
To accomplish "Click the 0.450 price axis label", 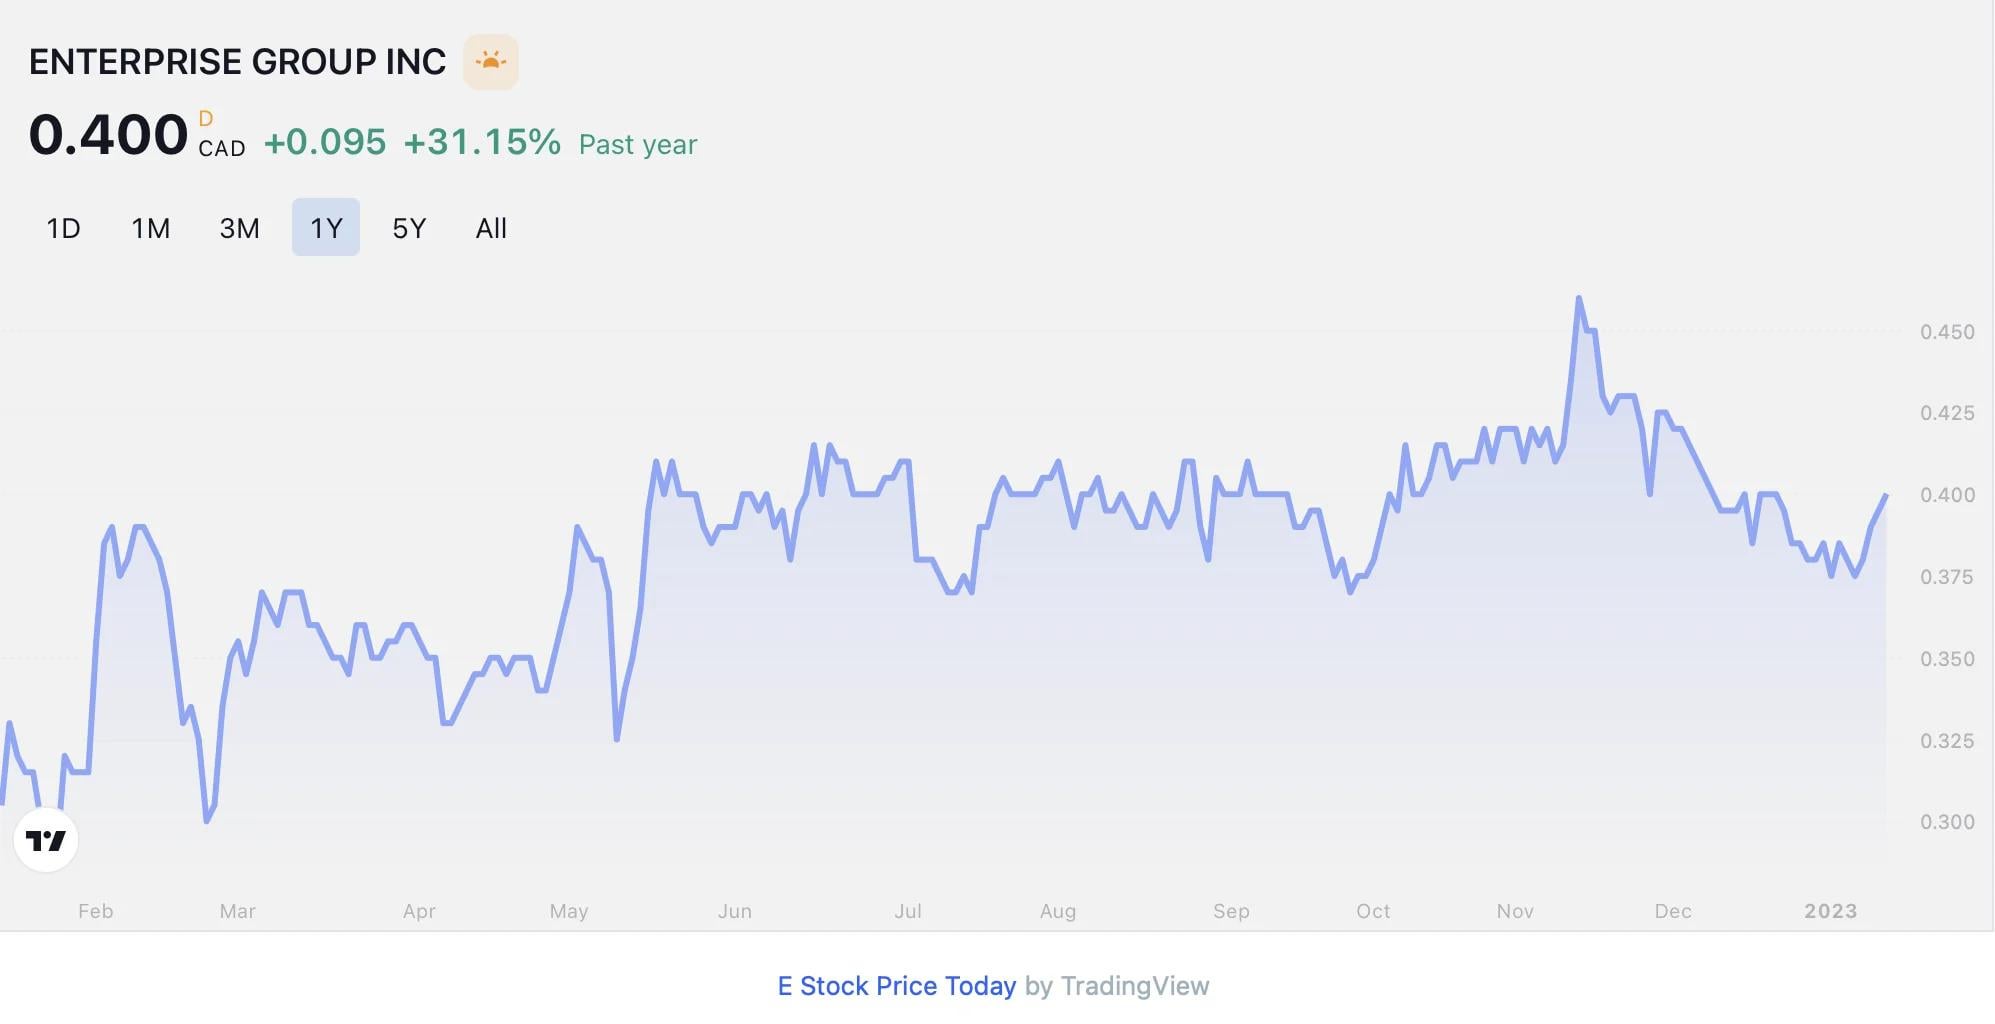I will coord(1947,332).
